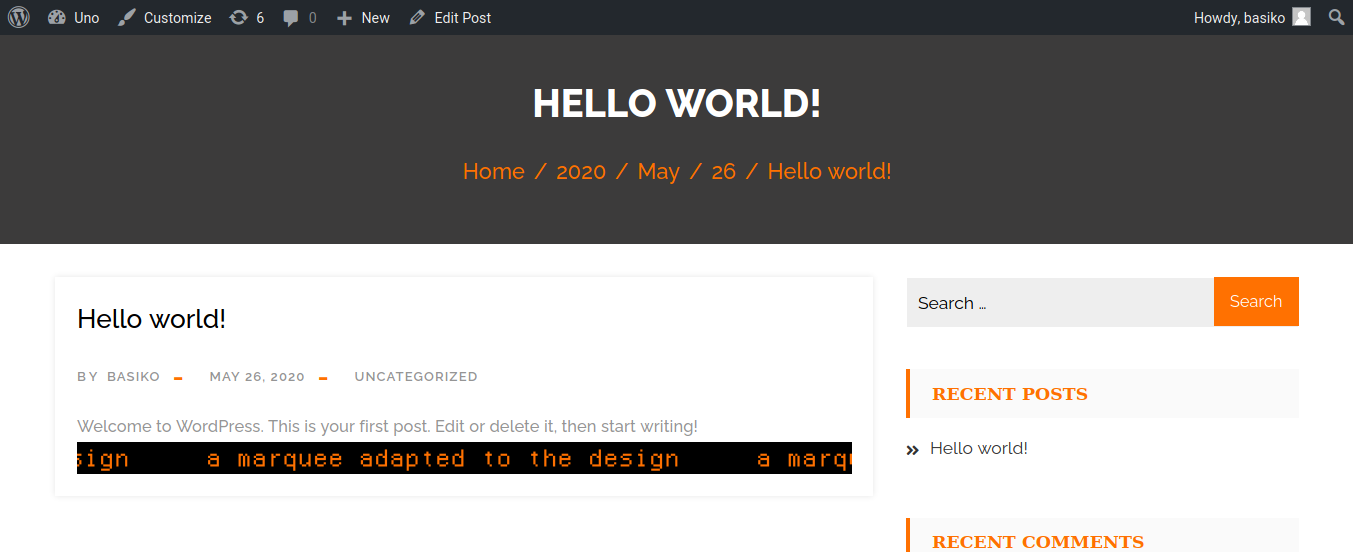Open Hello world! under Recent Posts

click(979, 448)
